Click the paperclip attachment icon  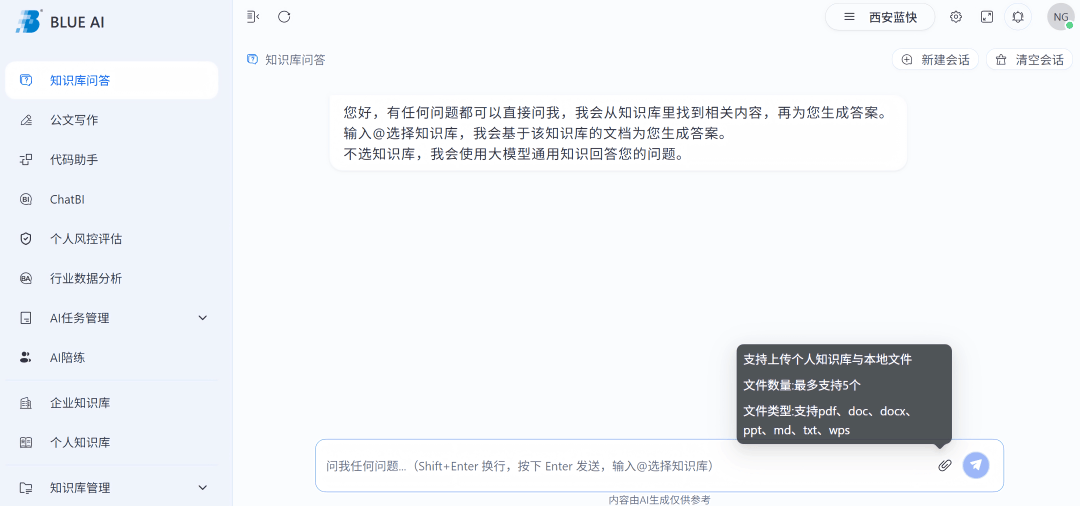point(944,465)
